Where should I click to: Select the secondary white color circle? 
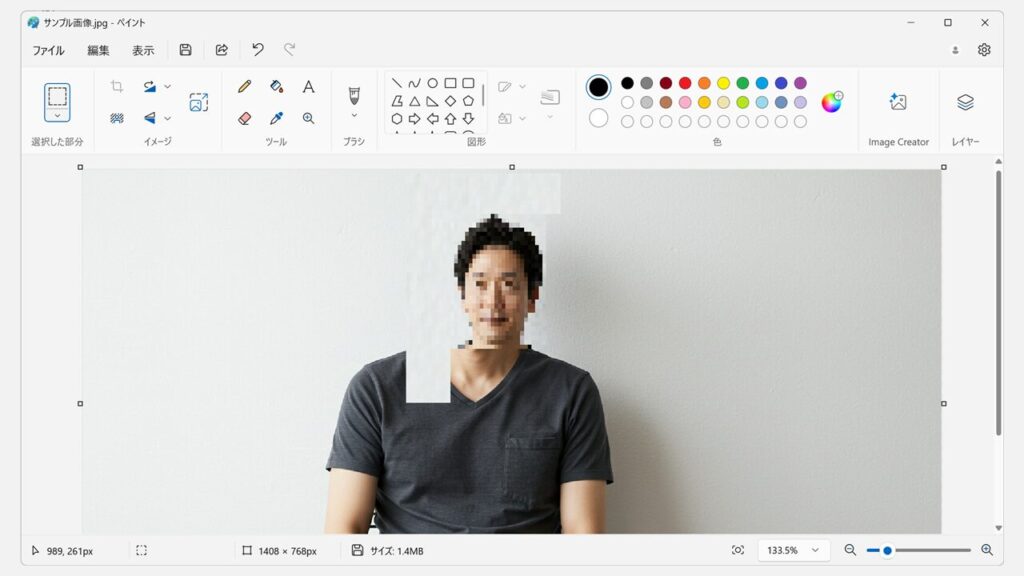coord(598,118)
